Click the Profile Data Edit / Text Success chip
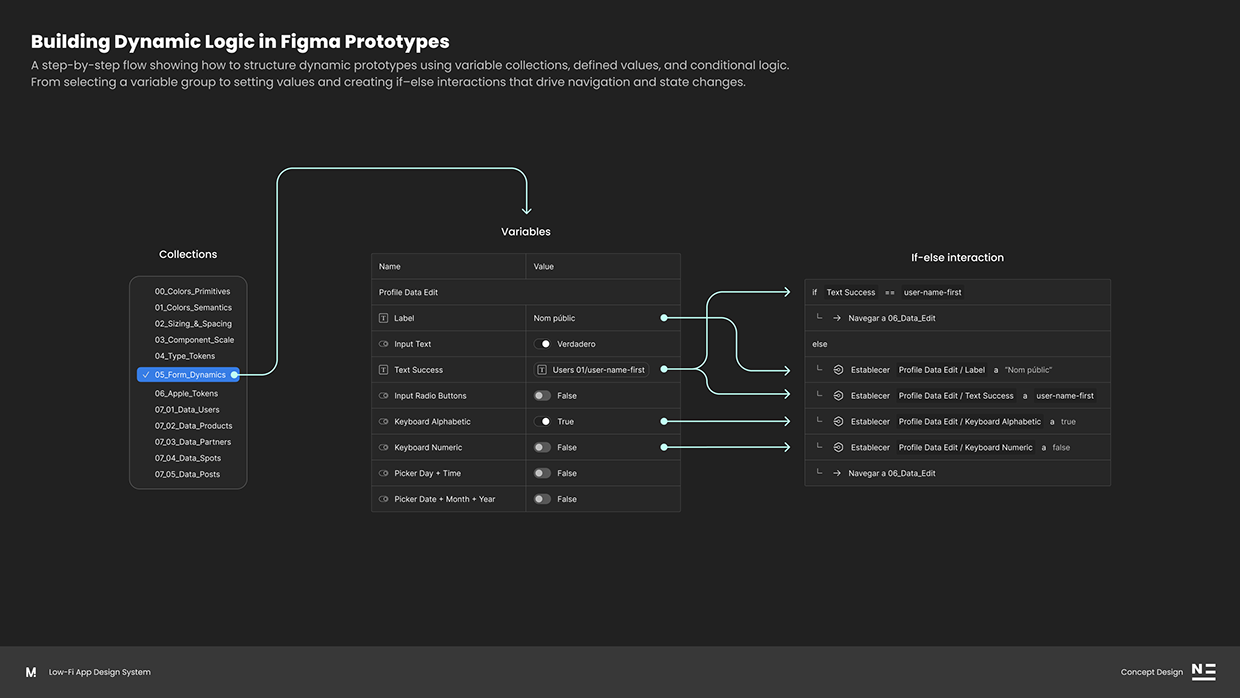The image size is (1240, 698). tap(956, 396)
